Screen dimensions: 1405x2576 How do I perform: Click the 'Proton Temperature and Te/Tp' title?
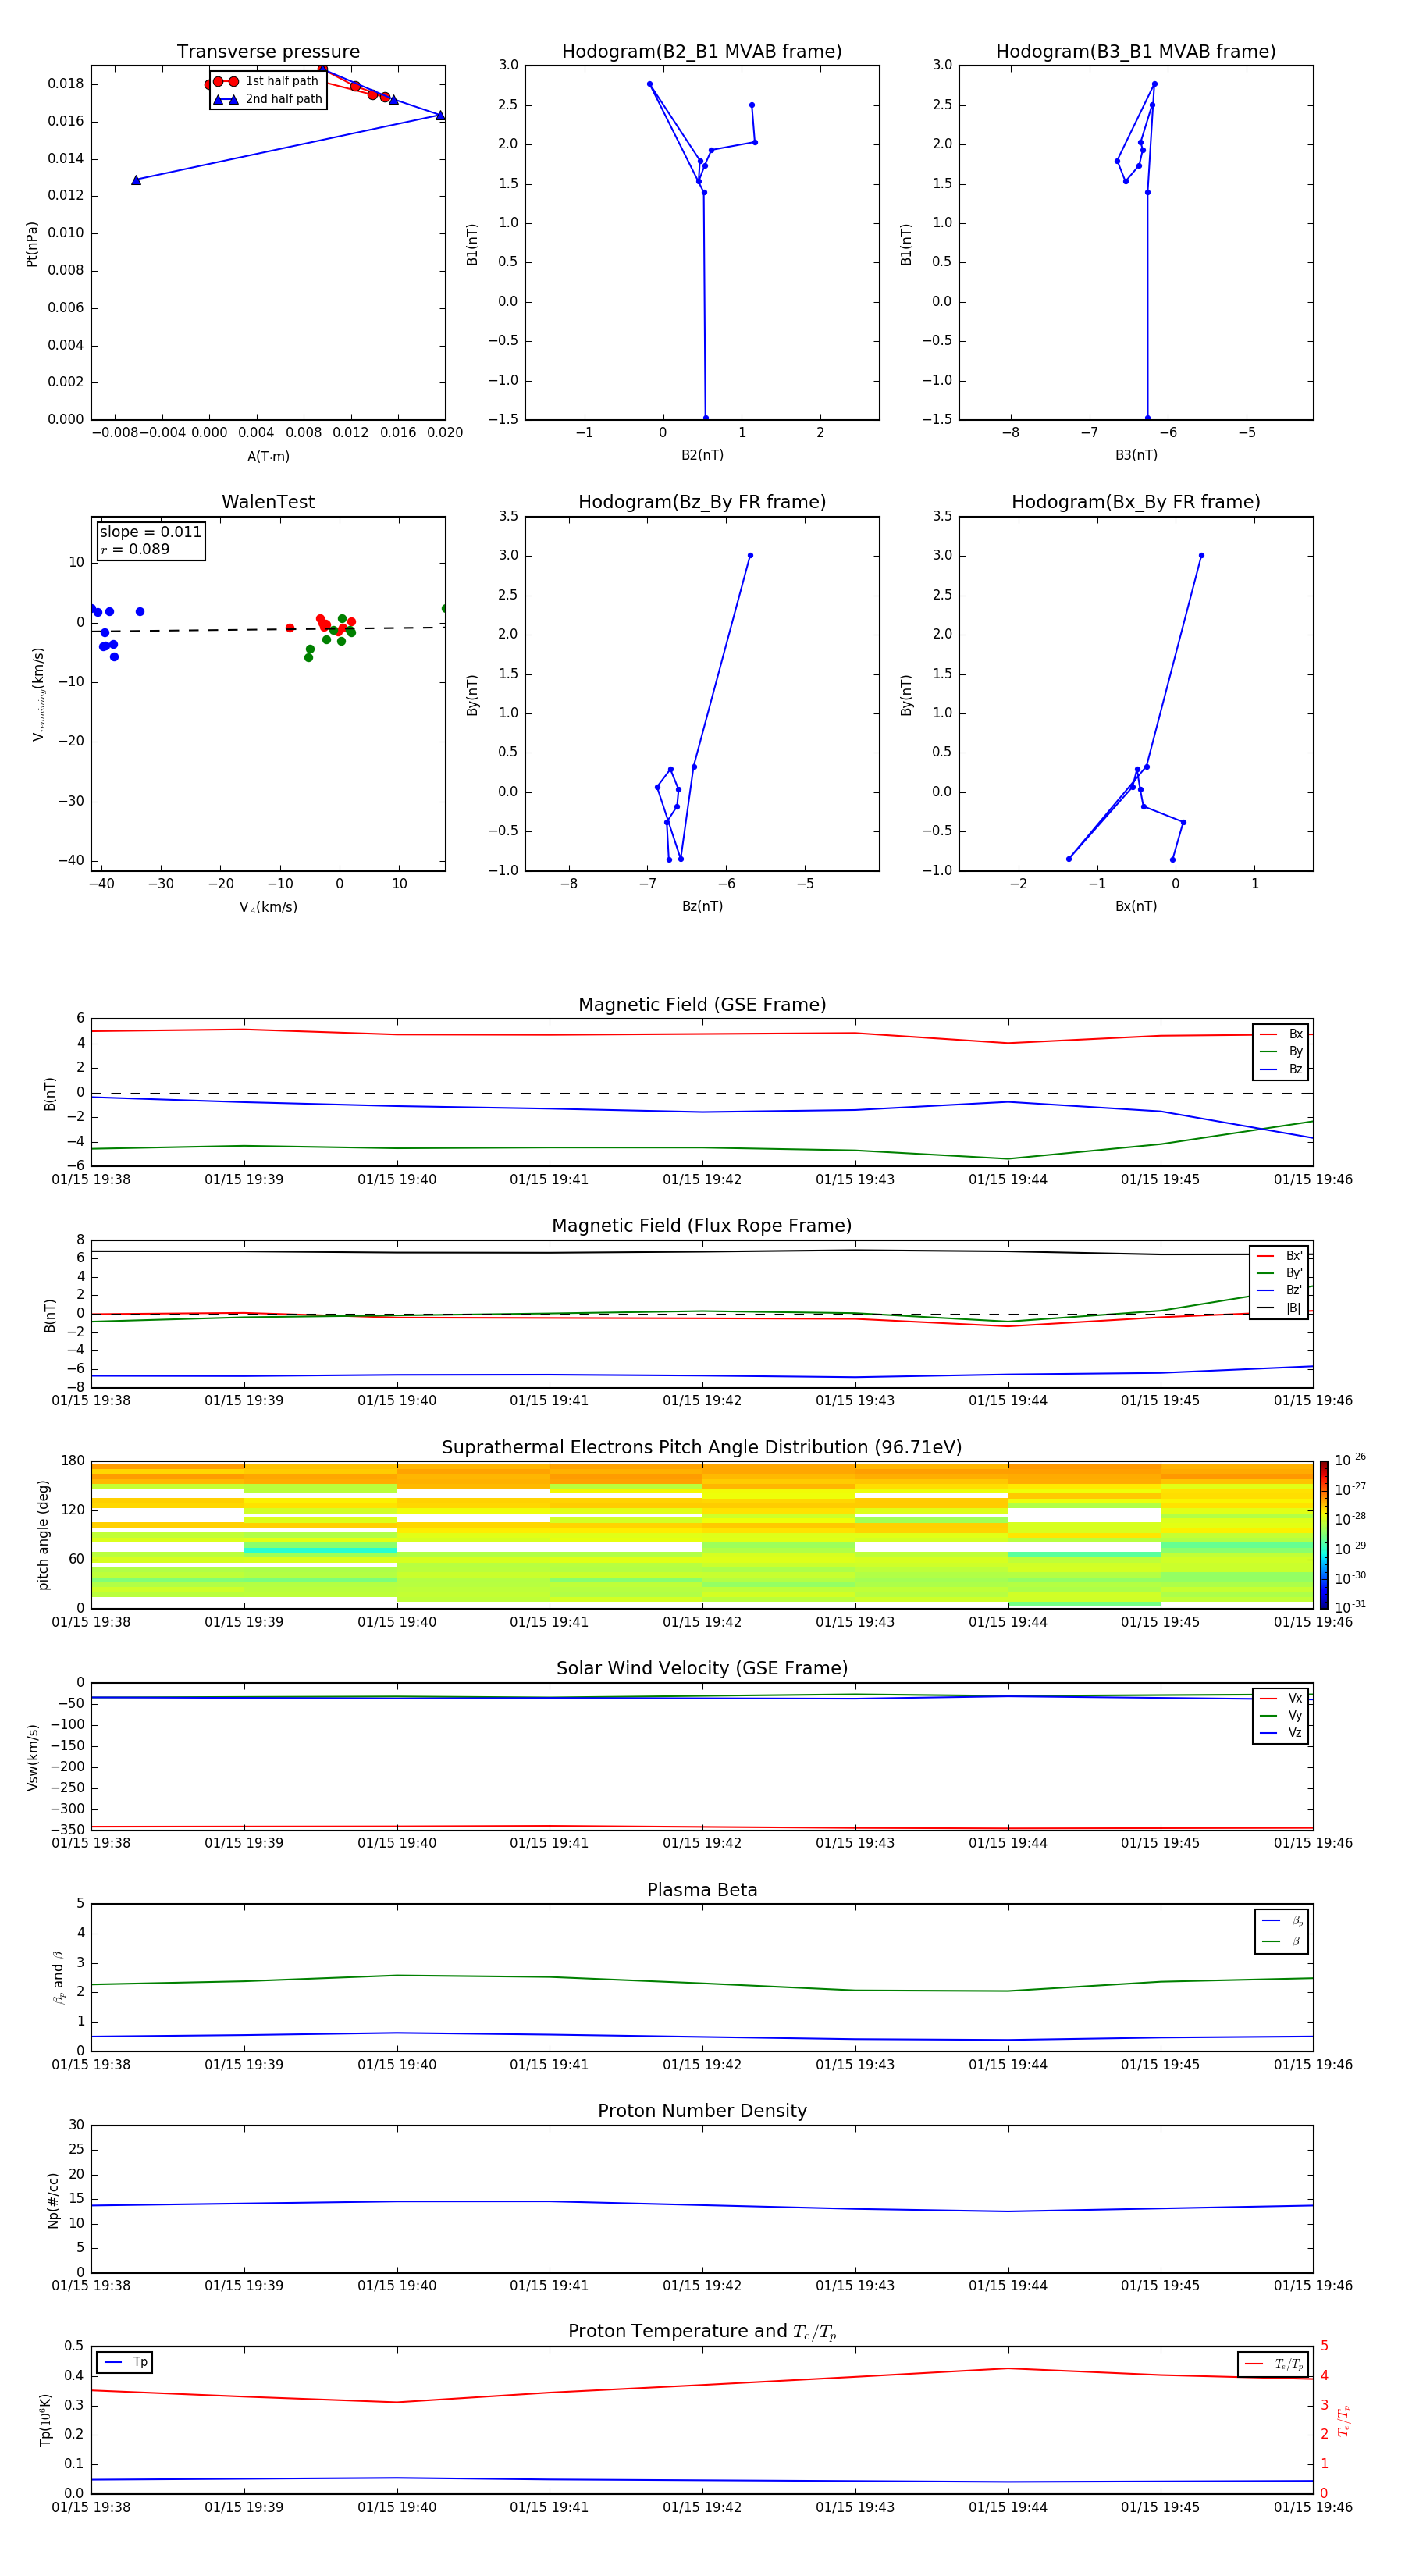(702, 2332)
